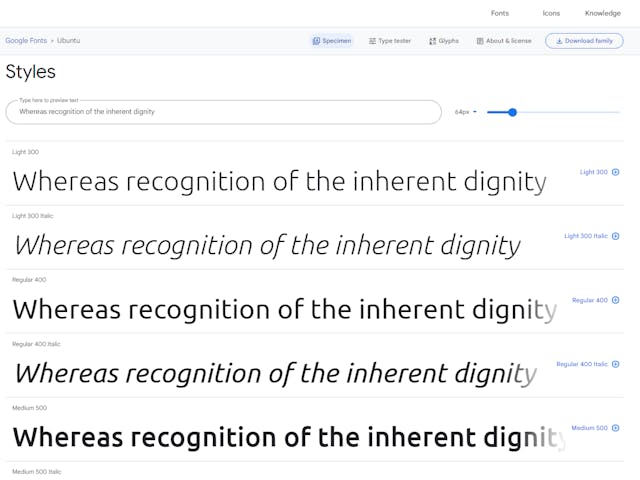Open the Fonts menu item
The width and height of the screenshot is (640, 480).
click(500, 13)
